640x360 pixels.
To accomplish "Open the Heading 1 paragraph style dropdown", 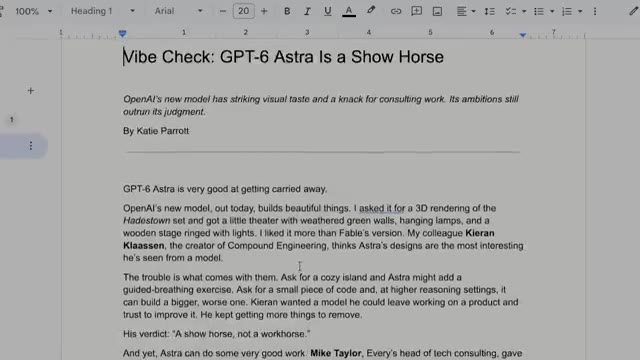I will (103, 11).
